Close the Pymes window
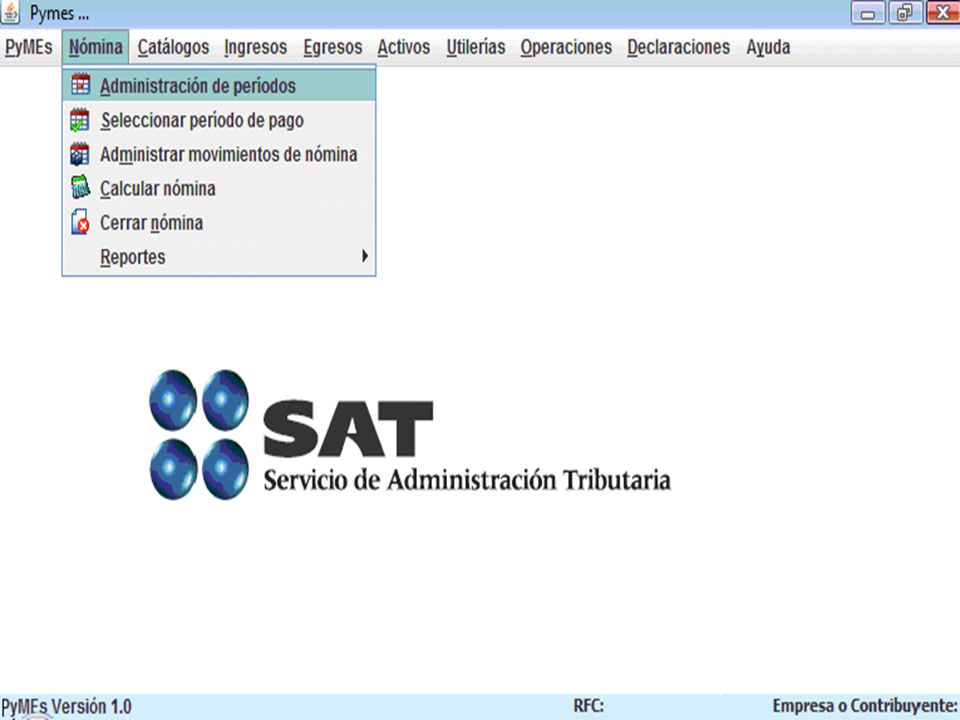Screen dimensions: 960x720 click(x=943, y=13)
